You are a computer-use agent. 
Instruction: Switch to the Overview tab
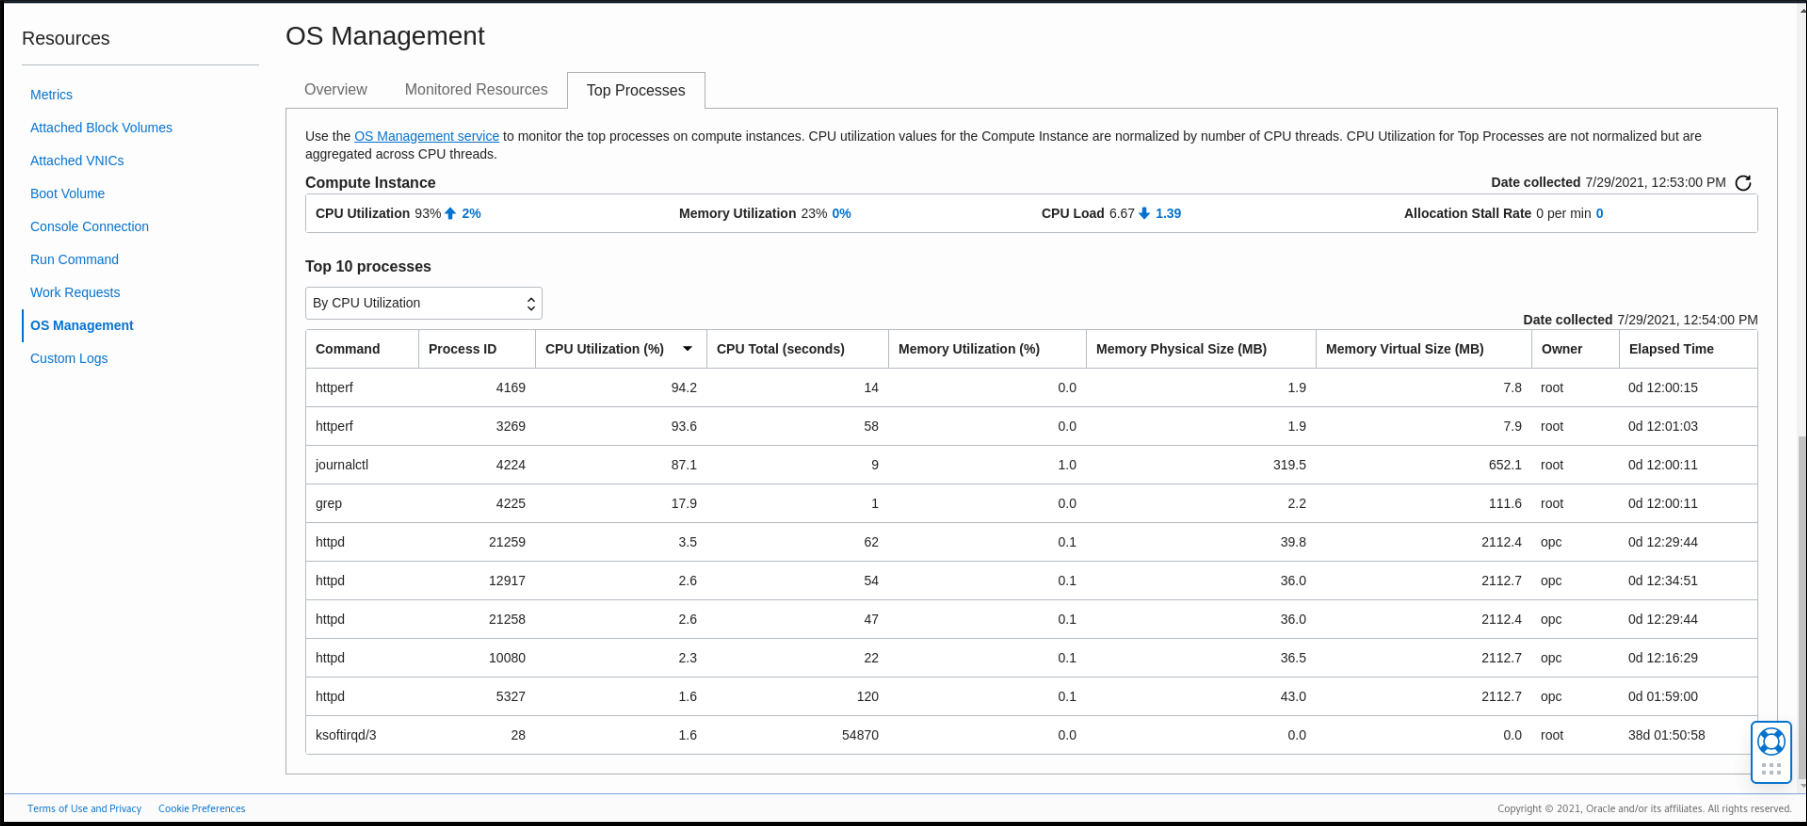tap(335, 90)
